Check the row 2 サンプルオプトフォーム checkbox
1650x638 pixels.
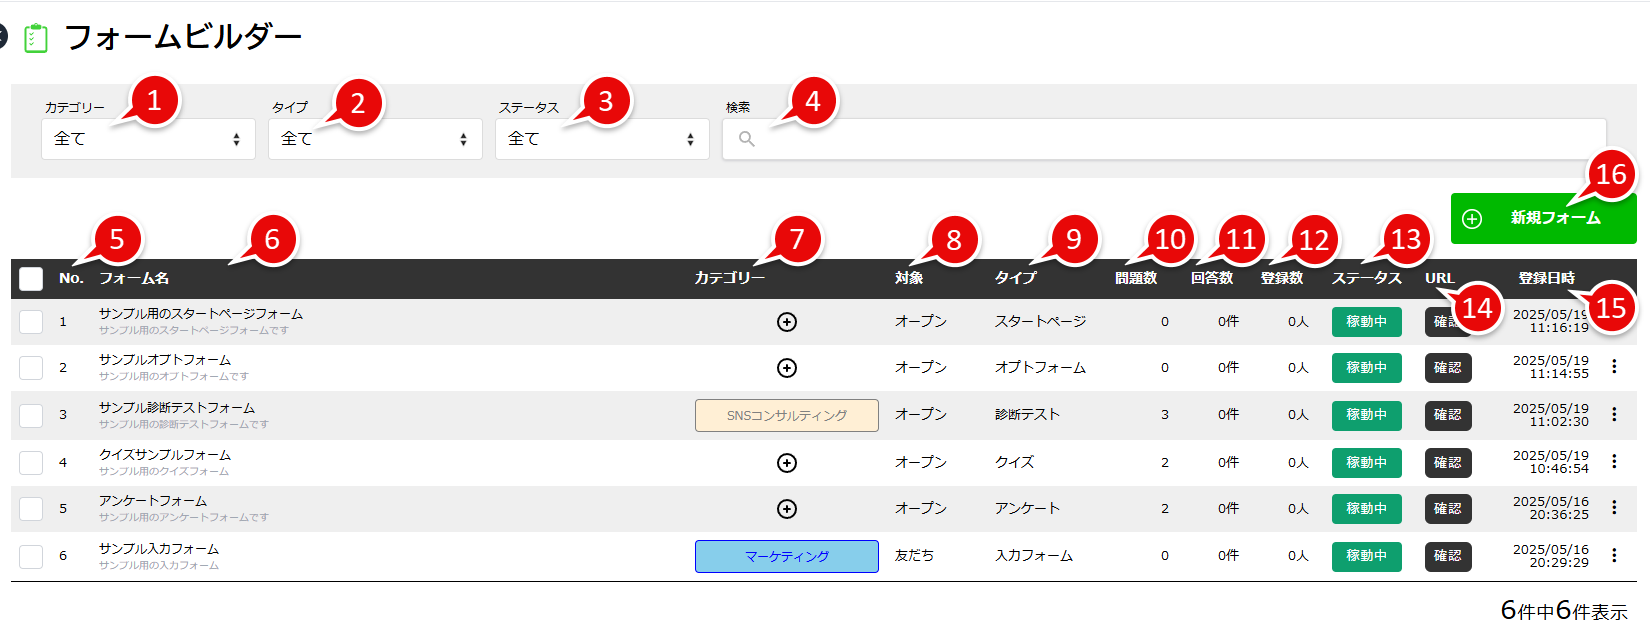coord(31,368)
